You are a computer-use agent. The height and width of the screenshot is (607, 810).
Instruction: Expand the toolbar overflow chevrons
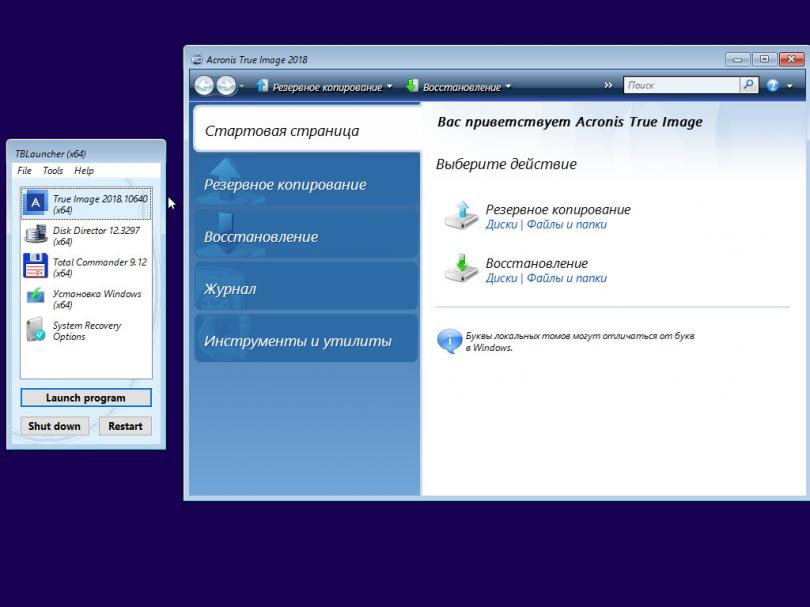click(608, 85)
